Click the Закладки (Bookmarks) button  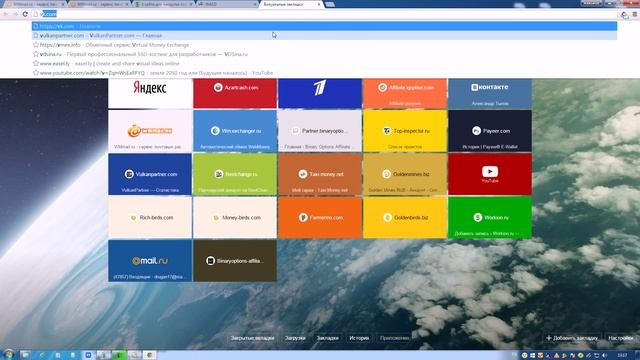tap(327, 338)
